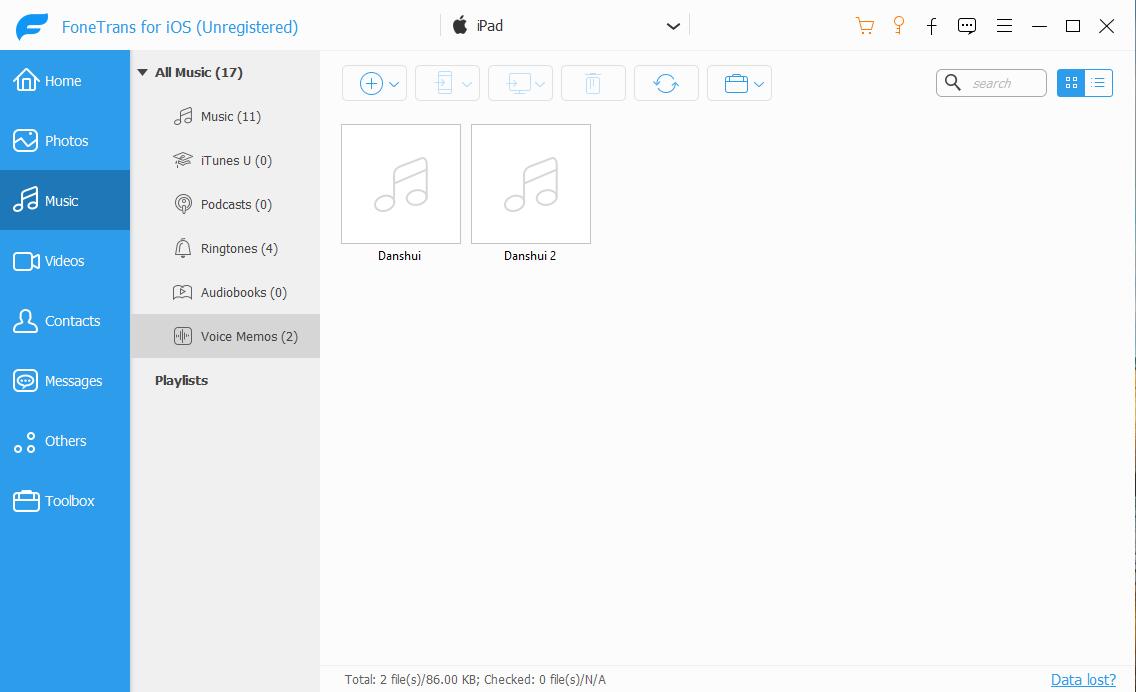Click Export to device icon
Image resolution: width=1136 pixels, height=692 pixels.
tap(443, 83)
